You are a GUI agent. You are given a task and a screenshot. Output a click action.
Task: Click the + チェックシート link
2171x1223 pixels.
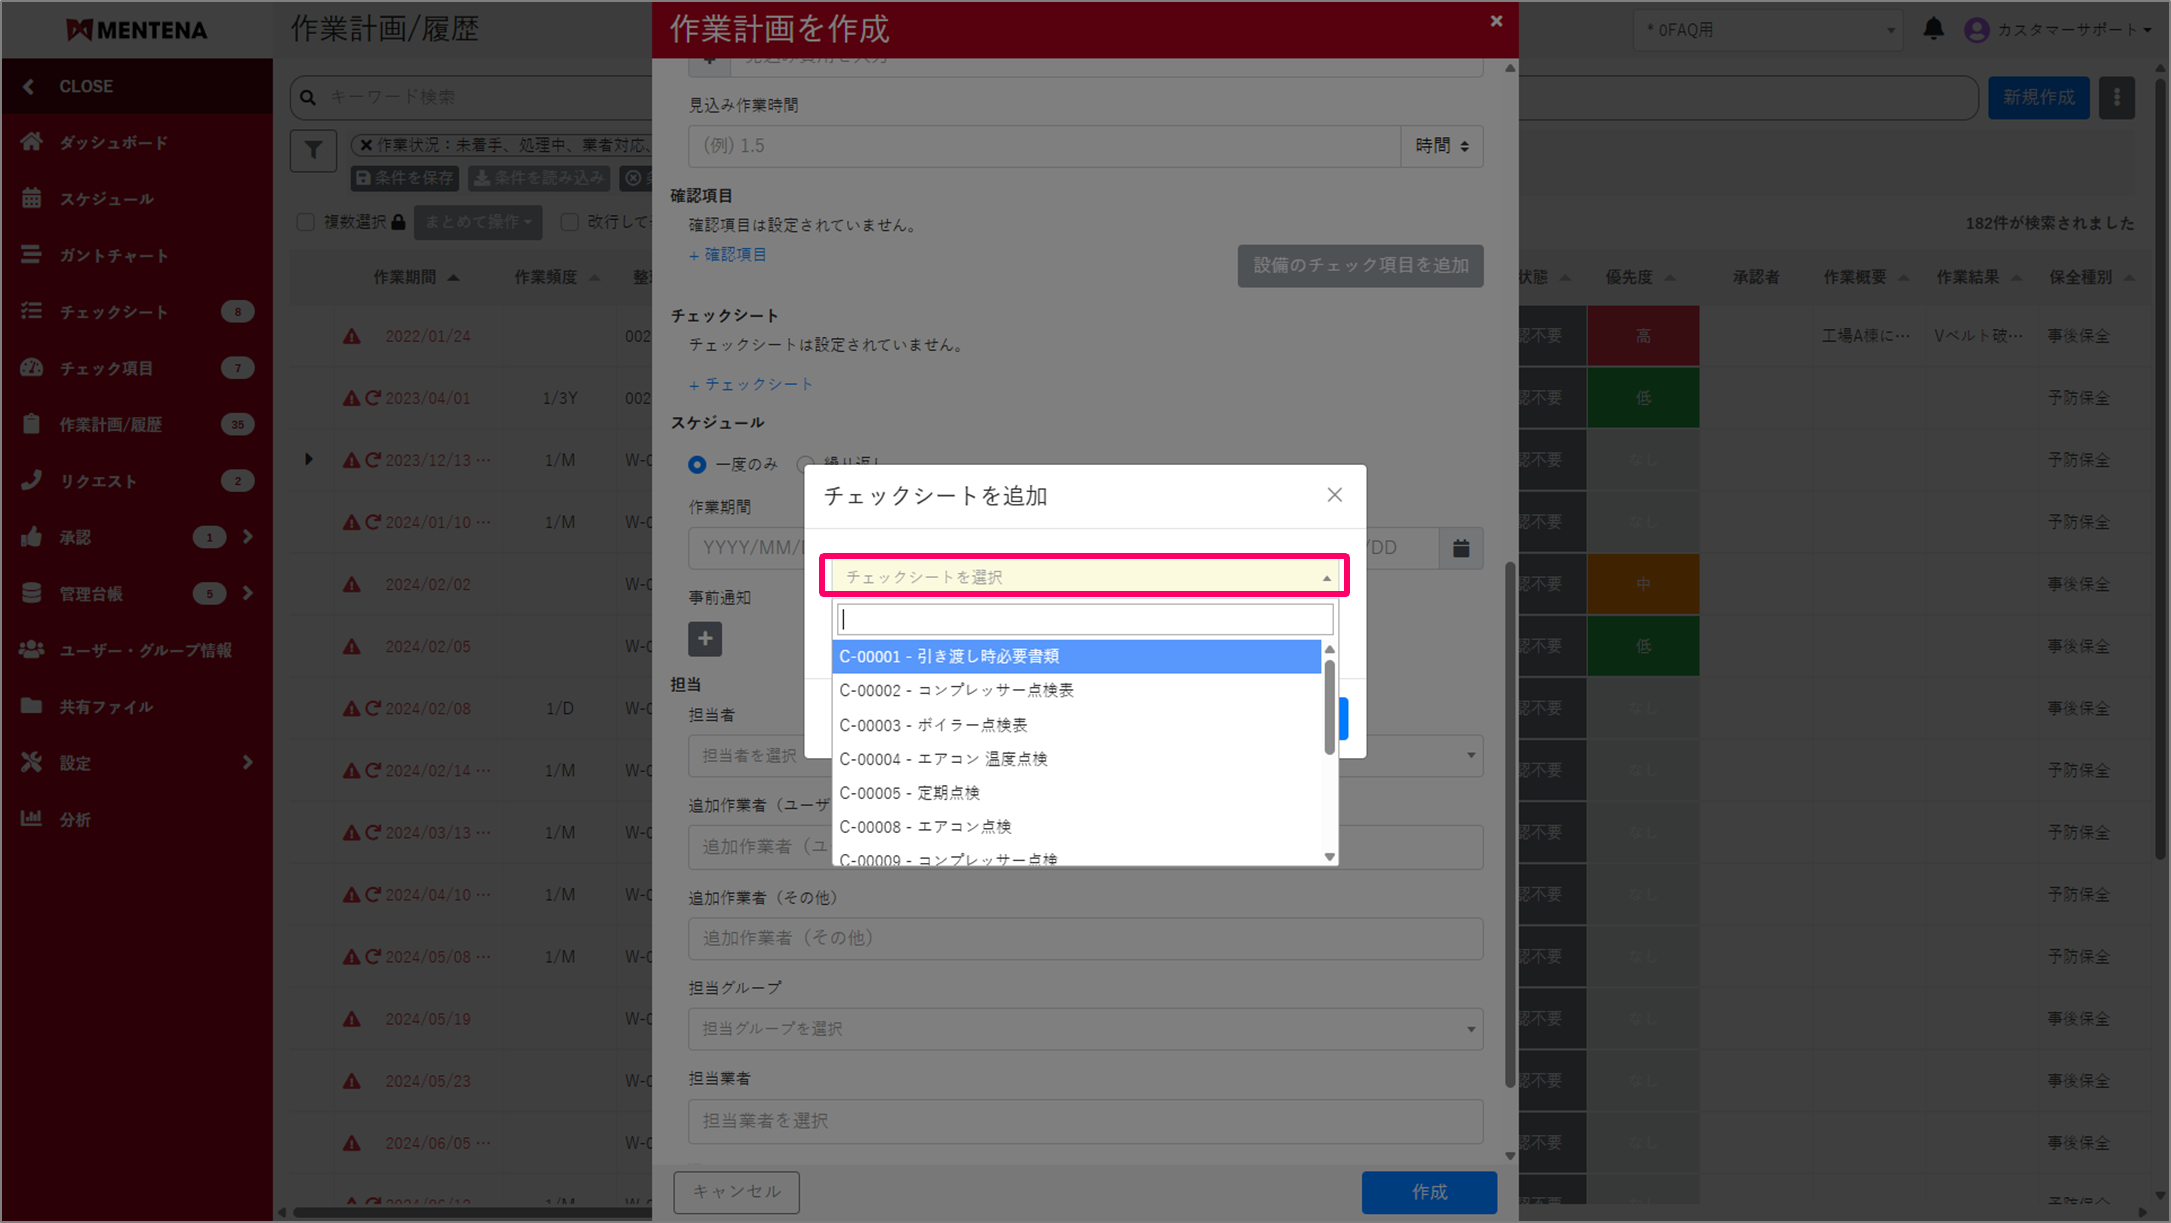pyautogui.click(x=751, y=384)
